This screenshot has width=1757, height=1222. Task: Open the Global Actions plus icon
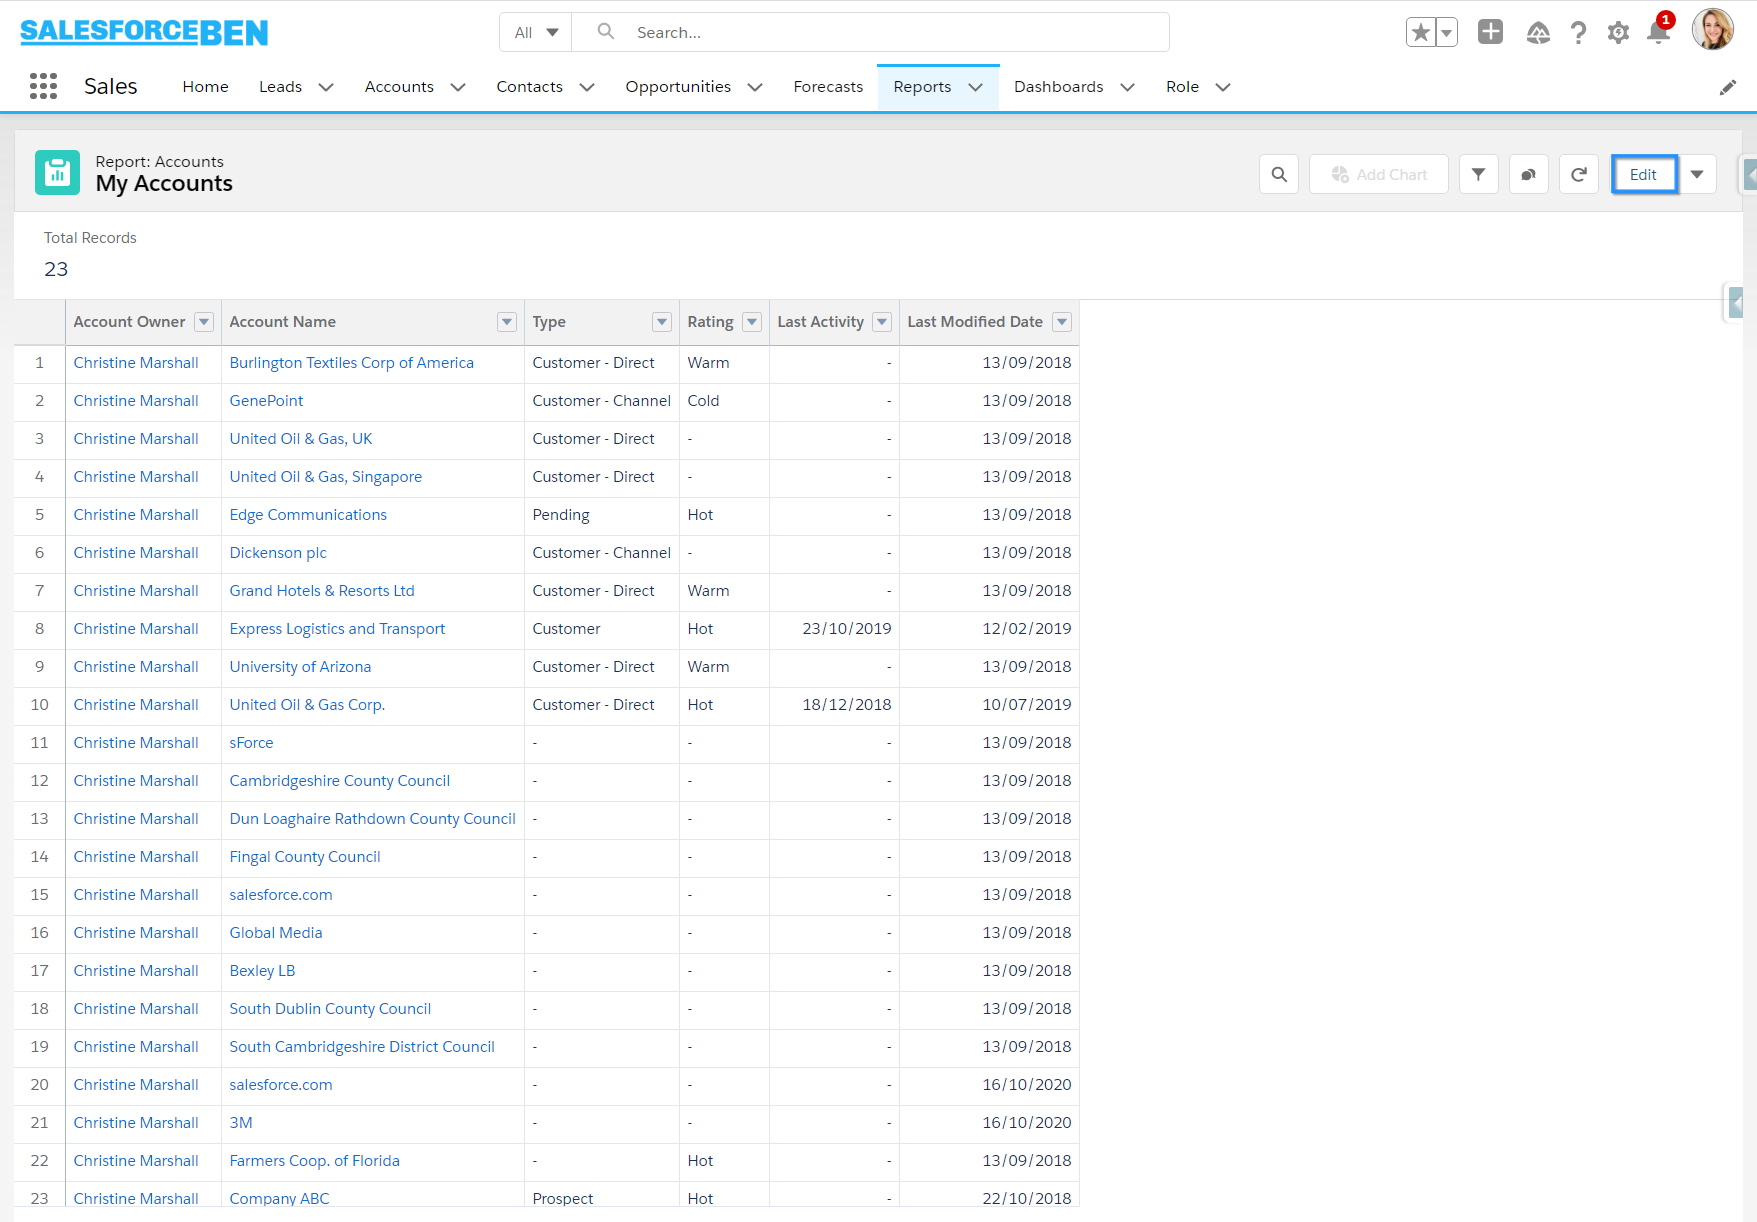pyautogui.click(x=1490, y=32)
